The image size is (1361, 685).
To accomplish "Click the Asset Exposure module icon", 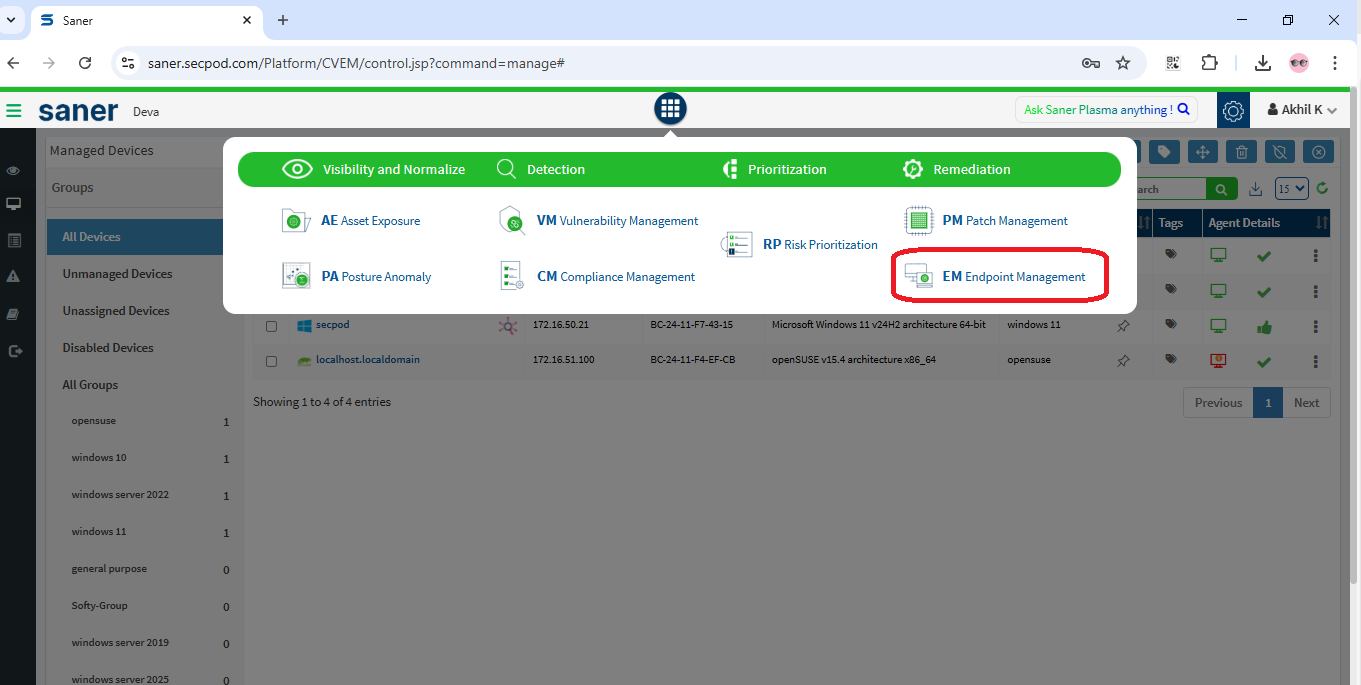I will 297,221.
